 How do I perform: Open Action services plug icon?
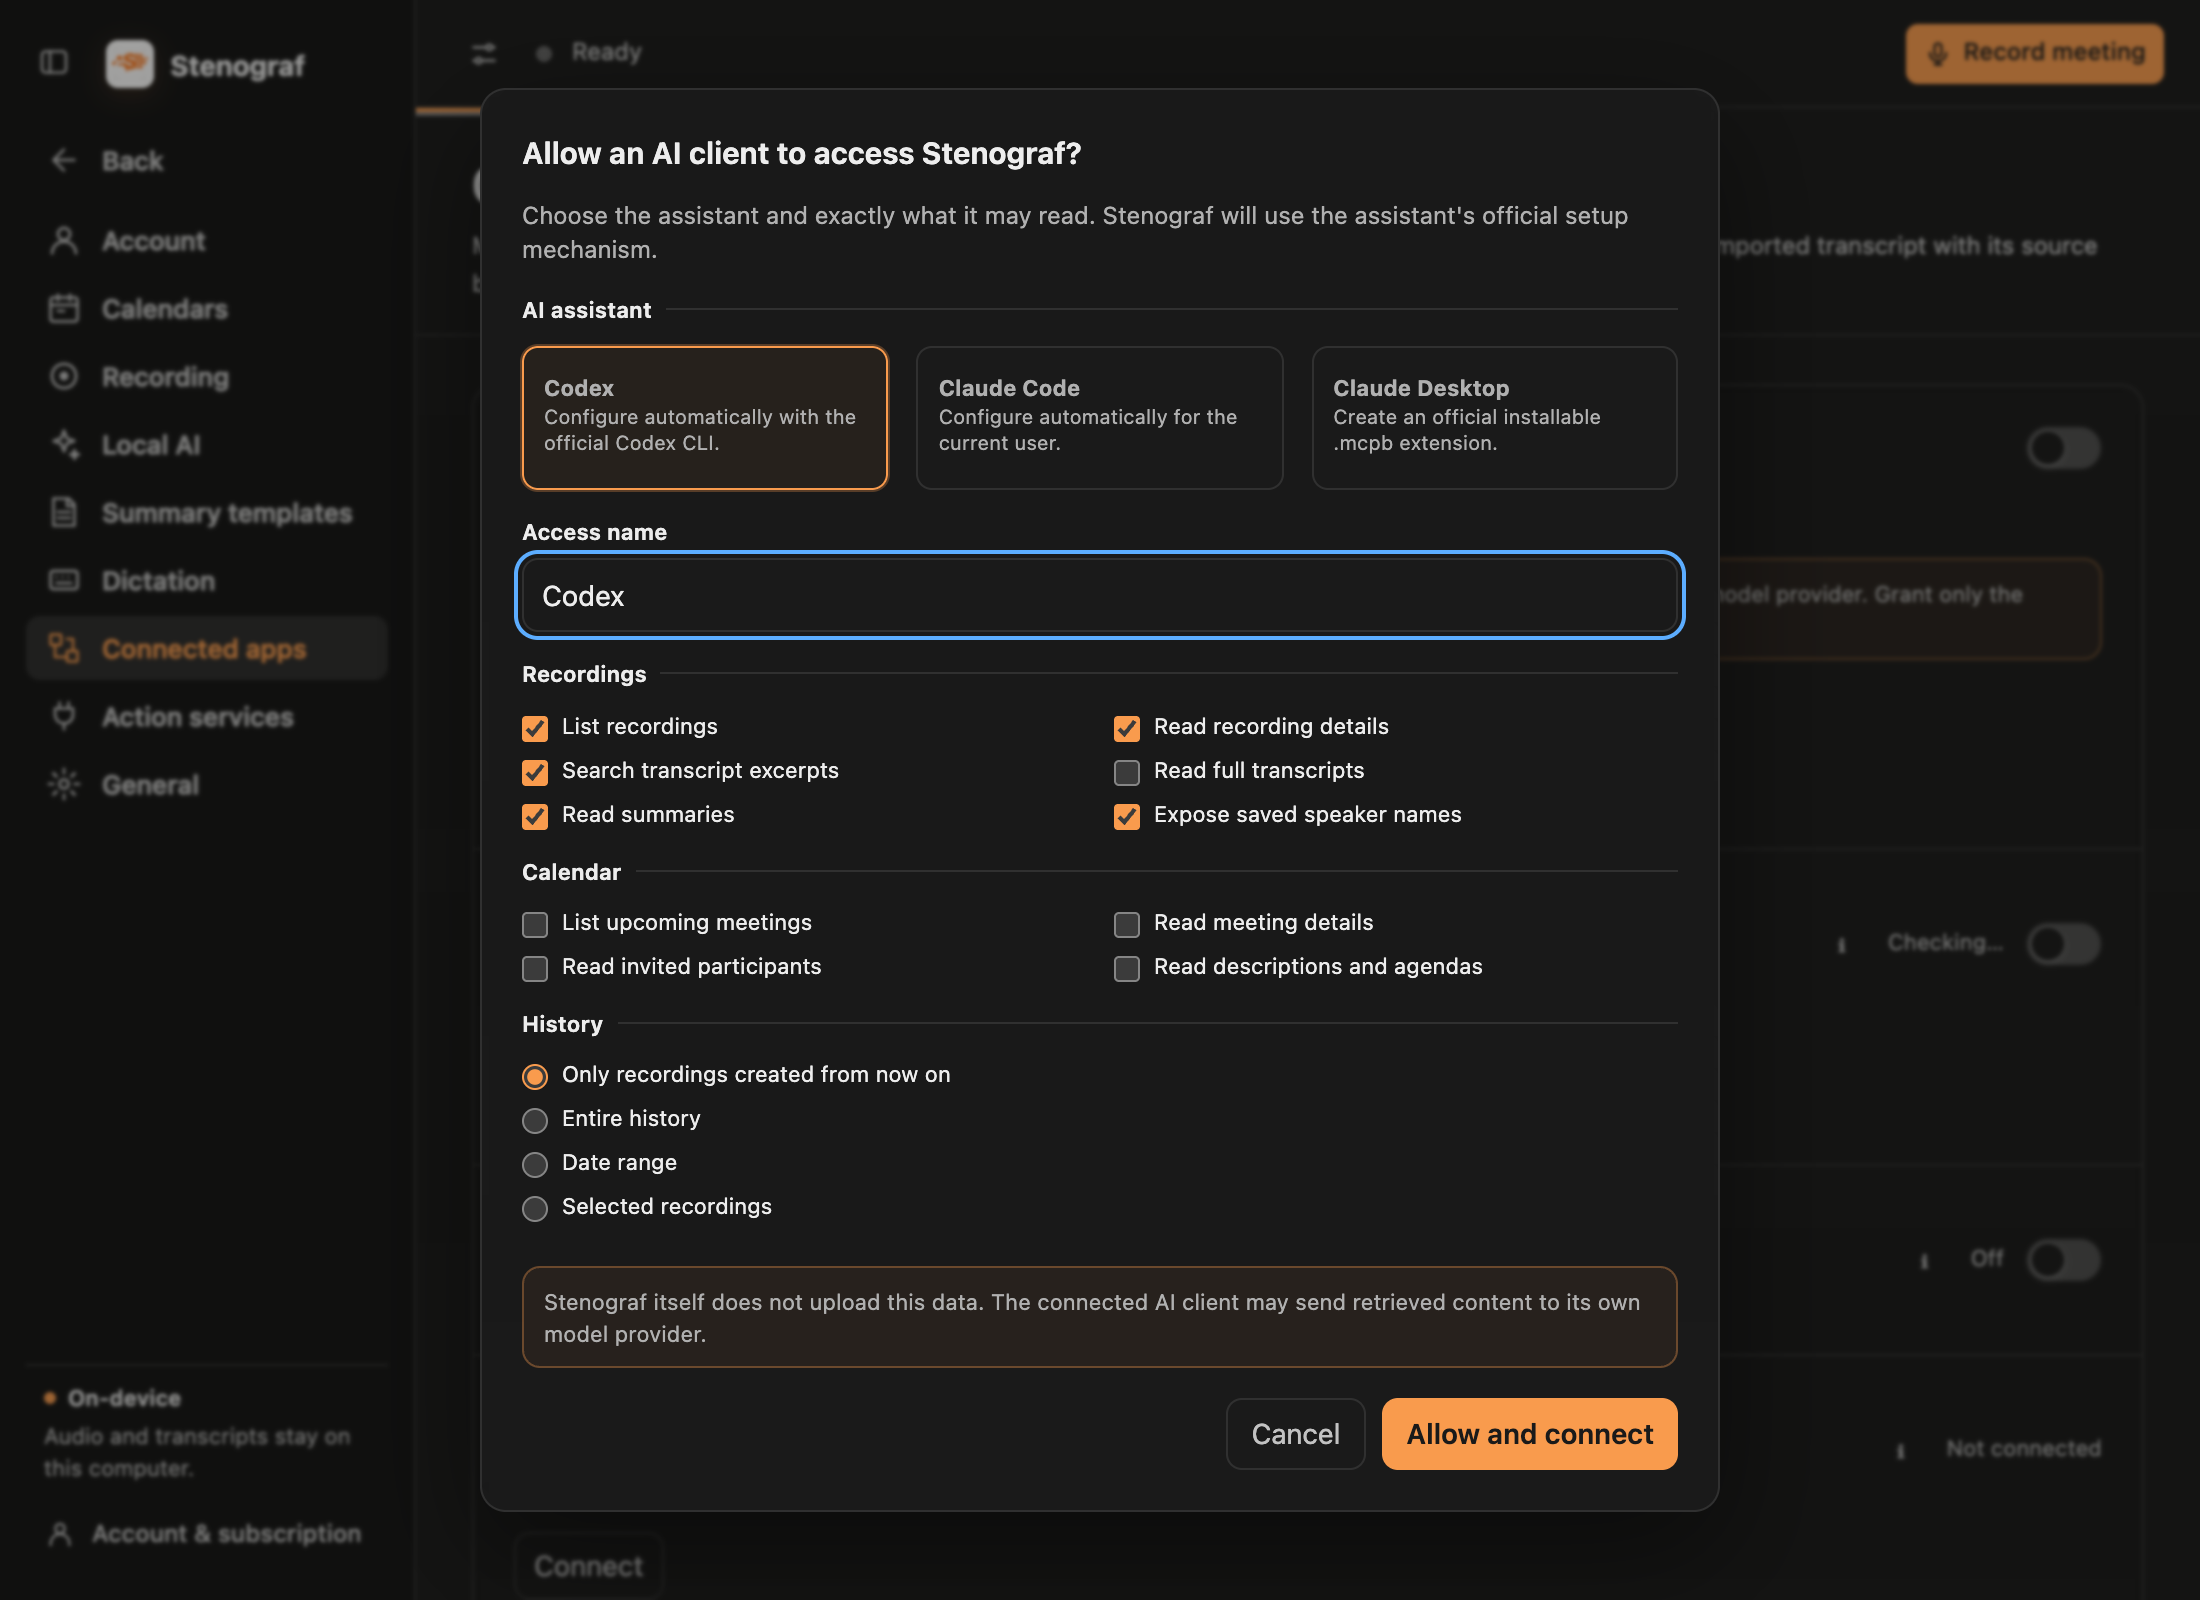click(64, 716)
